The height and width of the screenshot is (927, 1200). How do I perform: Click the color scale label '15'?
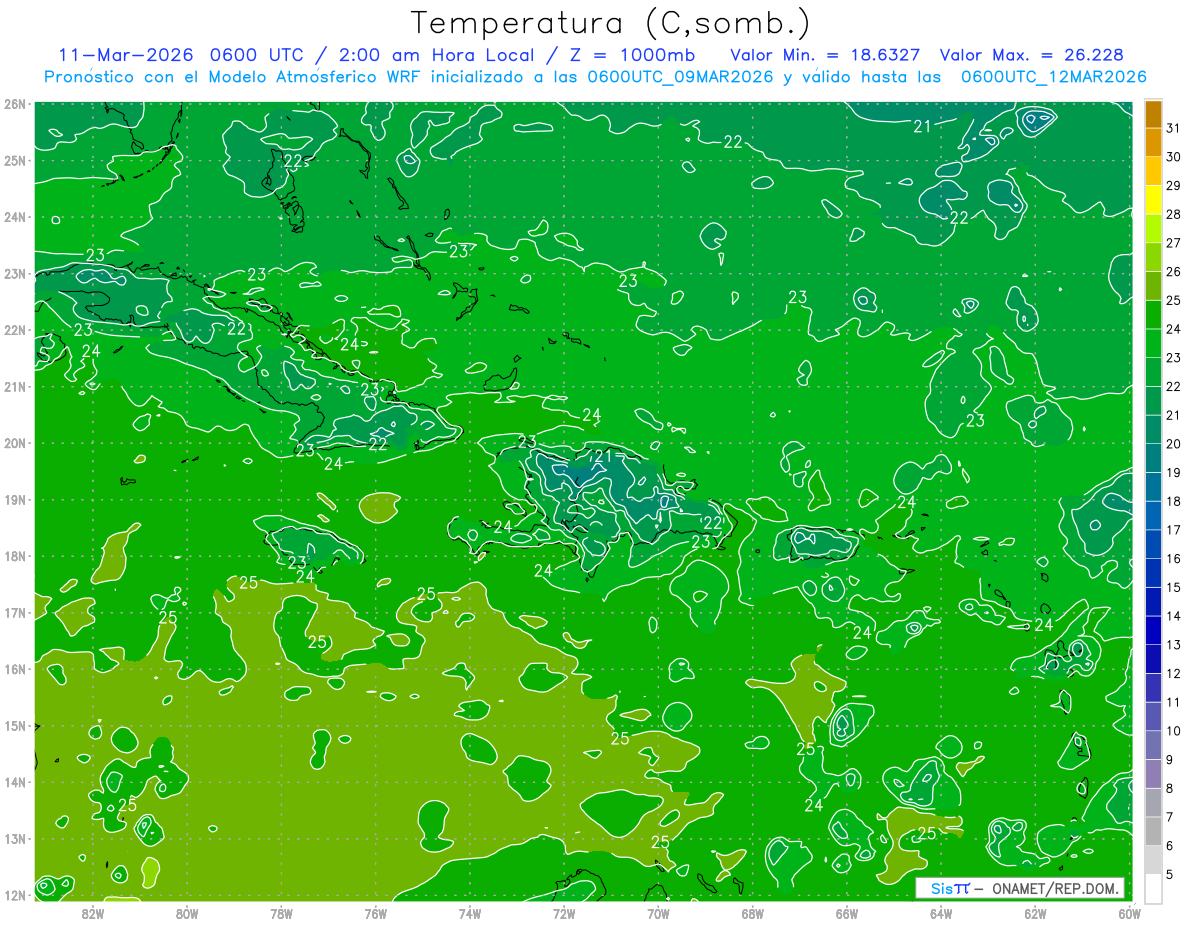click(x=1173, y=588)
